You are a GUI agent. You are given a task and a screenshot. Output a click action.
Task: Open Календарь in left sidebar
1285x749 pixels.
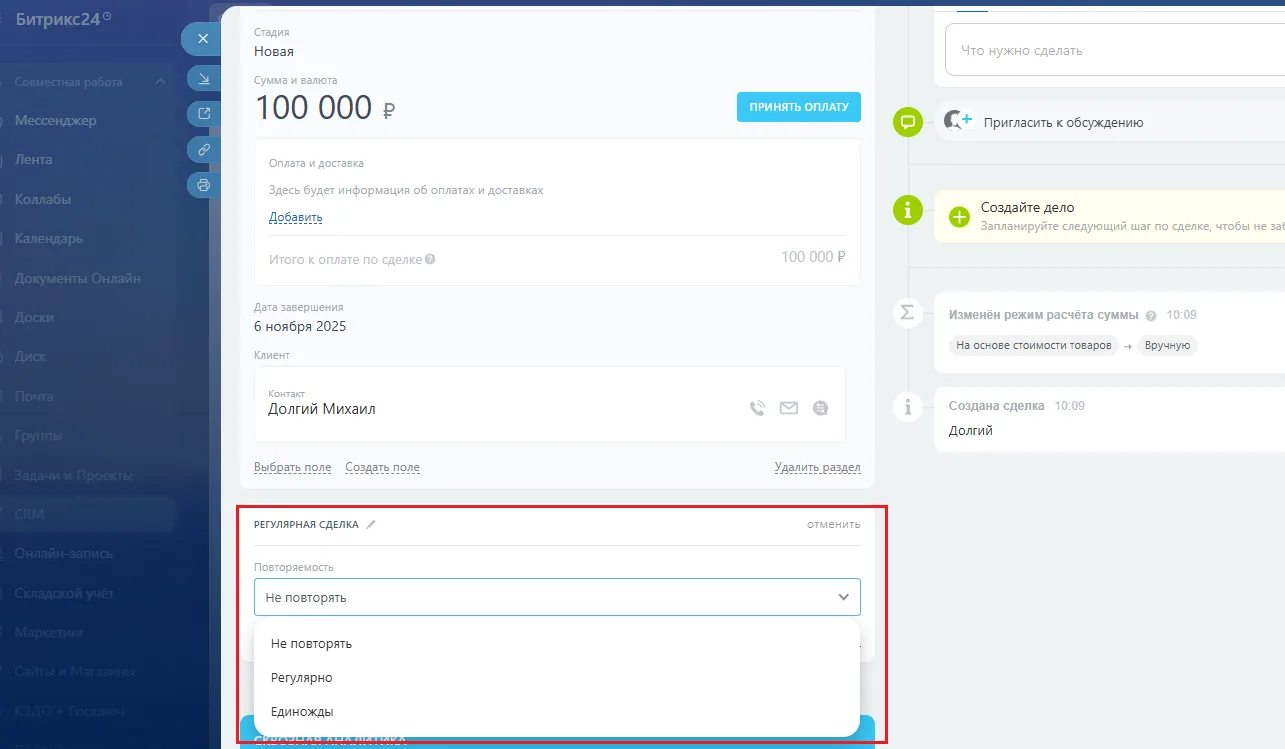coord(49,238)
